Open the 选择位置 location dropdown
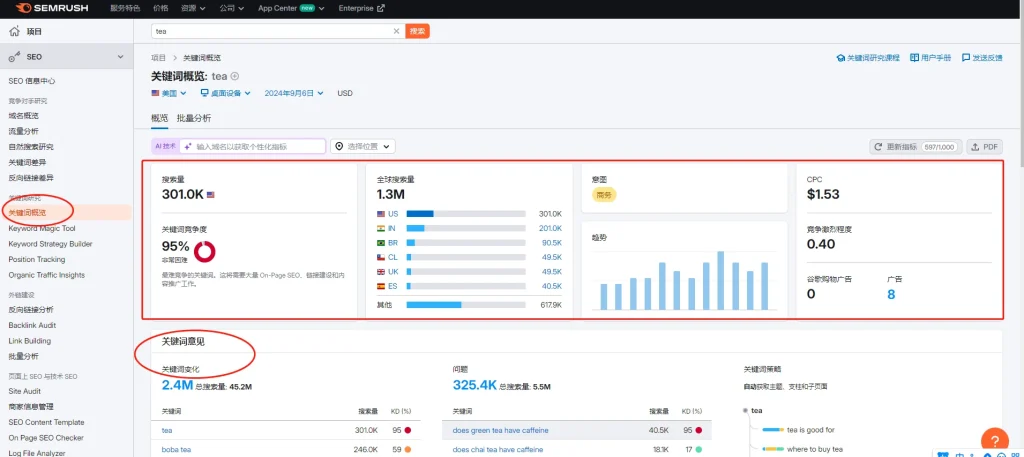The width and height of the screenshot is (1024, 457). point(363,146)
